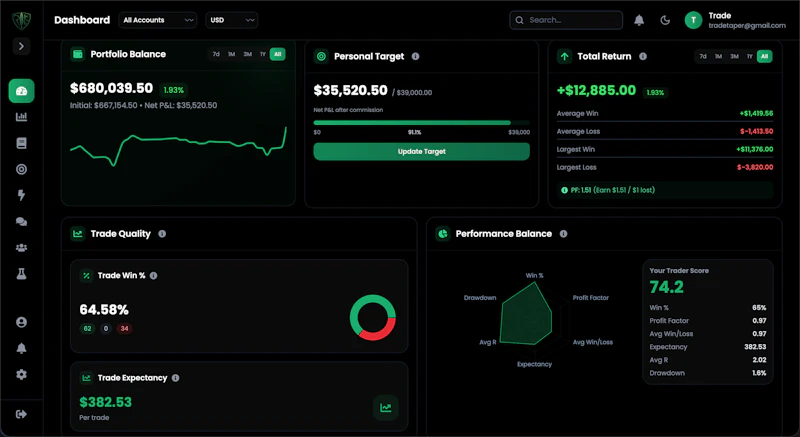
Task: Click the Trade Expectancy chart button
Action: [386, 407]
